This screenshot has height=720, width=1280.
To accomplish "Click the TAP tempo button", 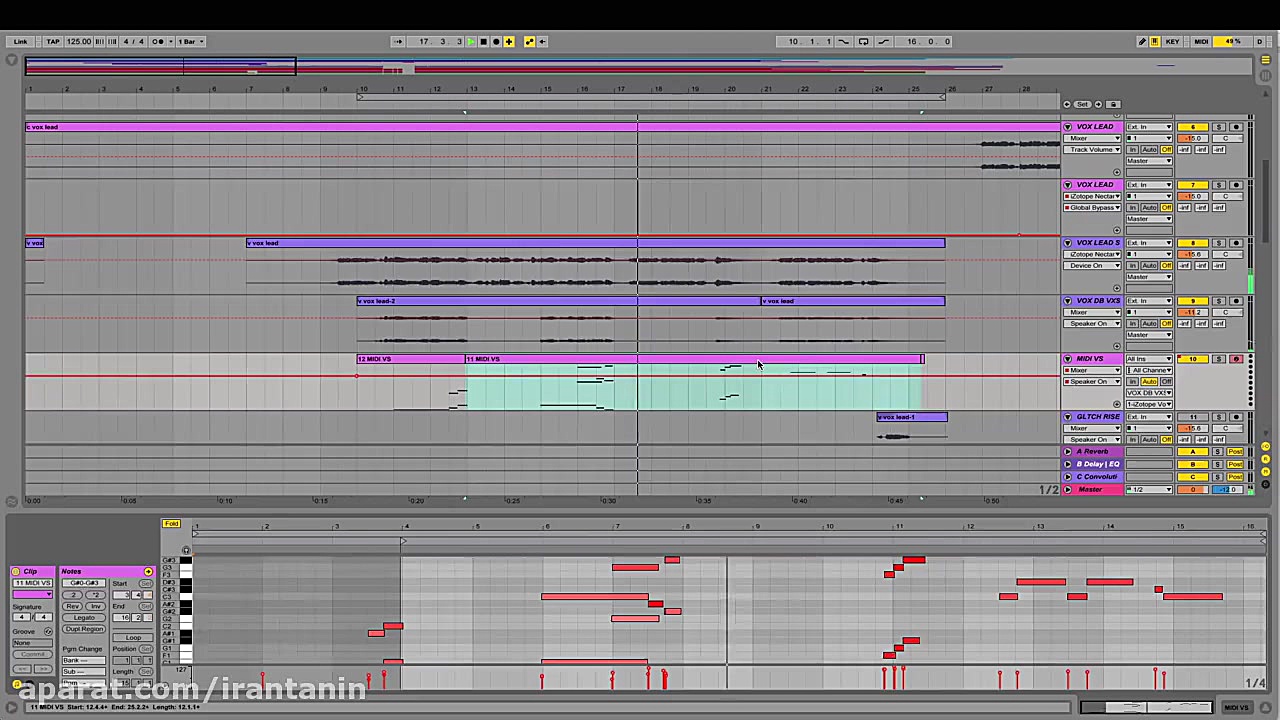I will coord(54,41).
